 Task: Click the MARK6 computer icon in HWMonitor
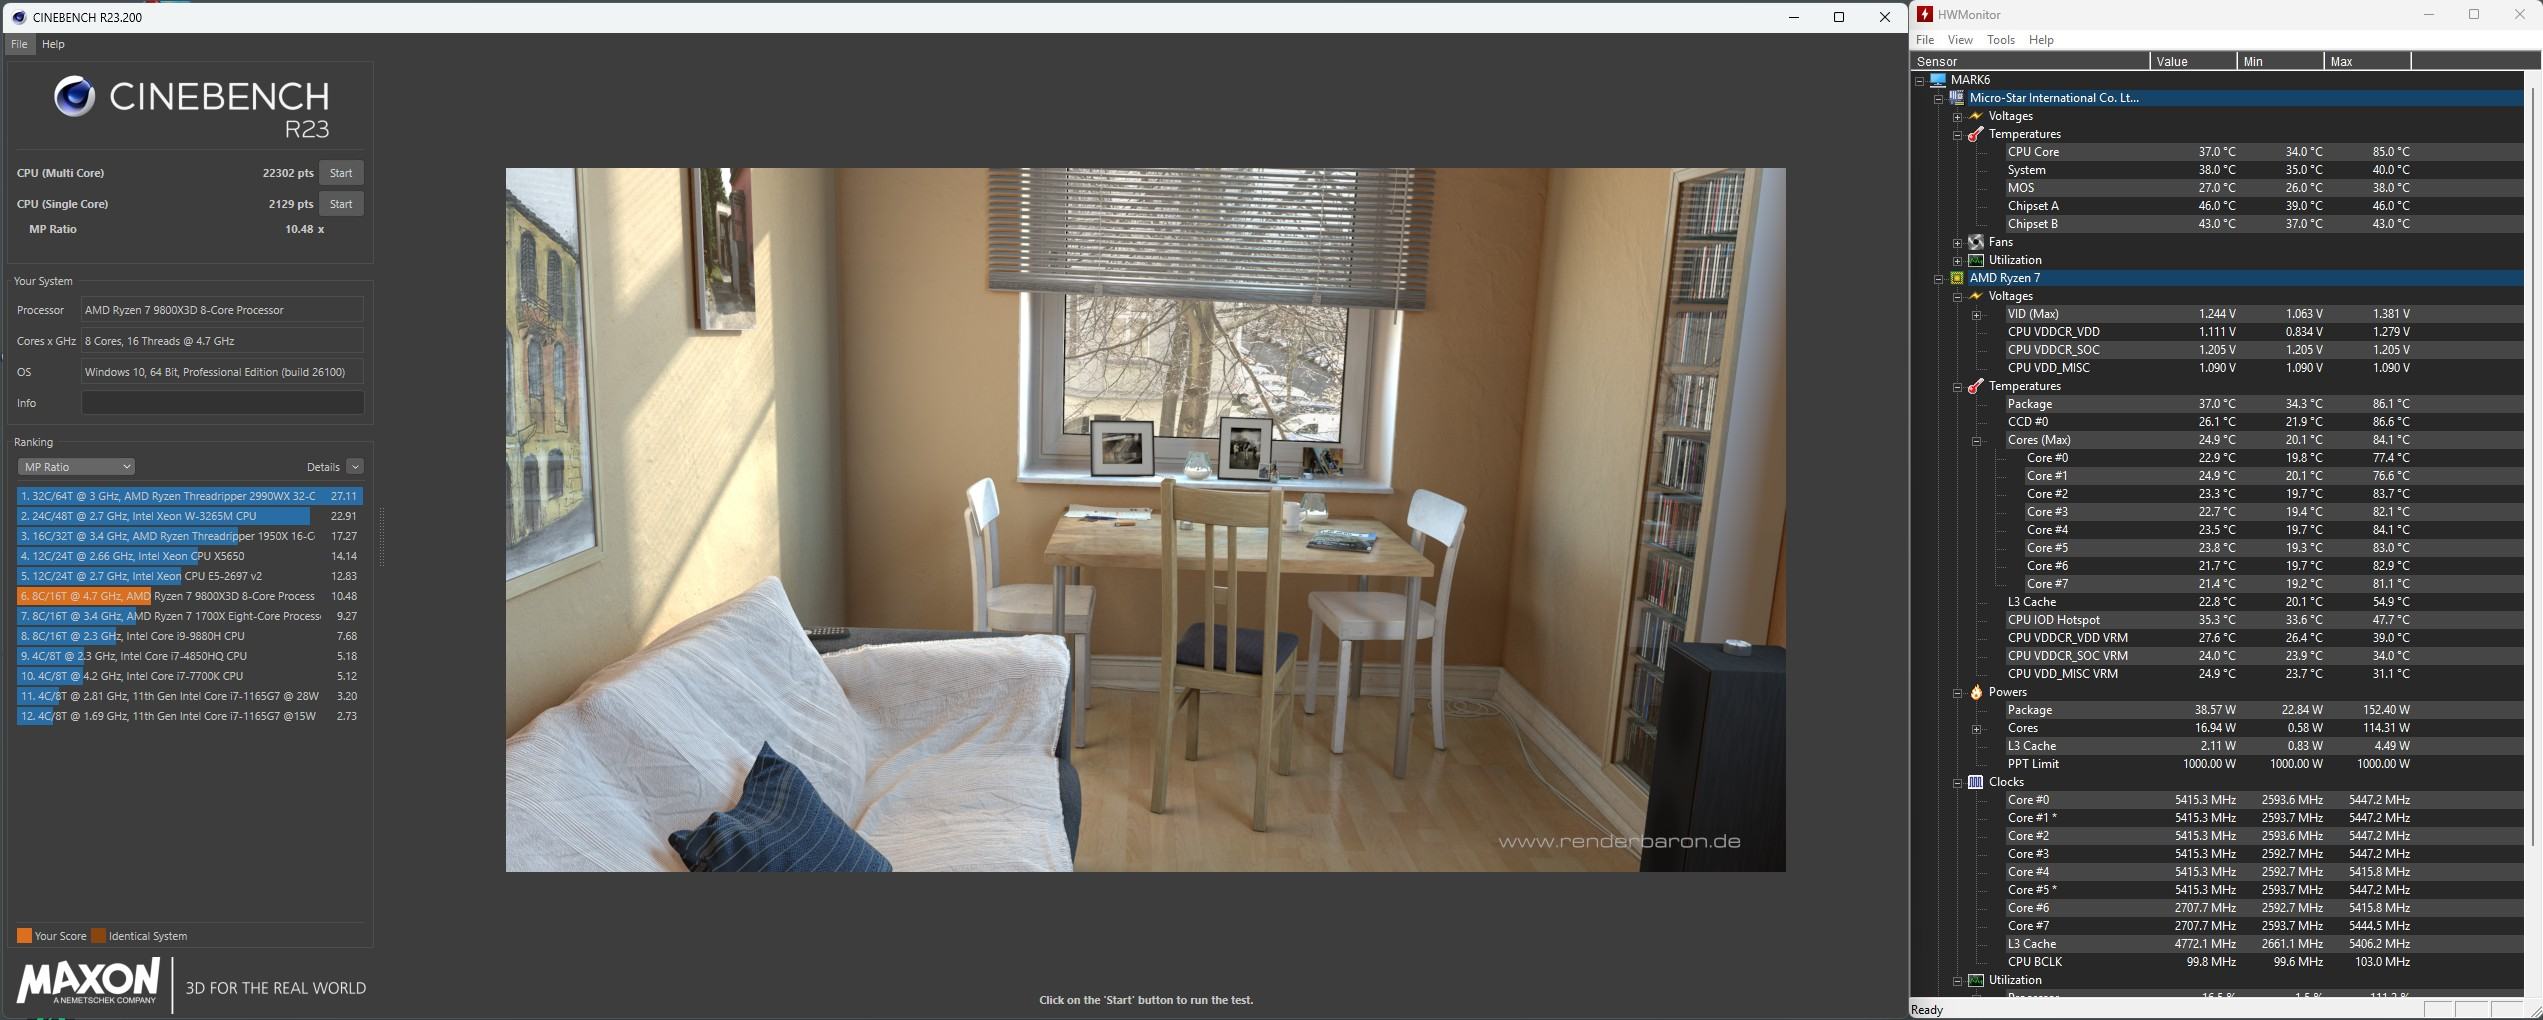[1938, 80]
